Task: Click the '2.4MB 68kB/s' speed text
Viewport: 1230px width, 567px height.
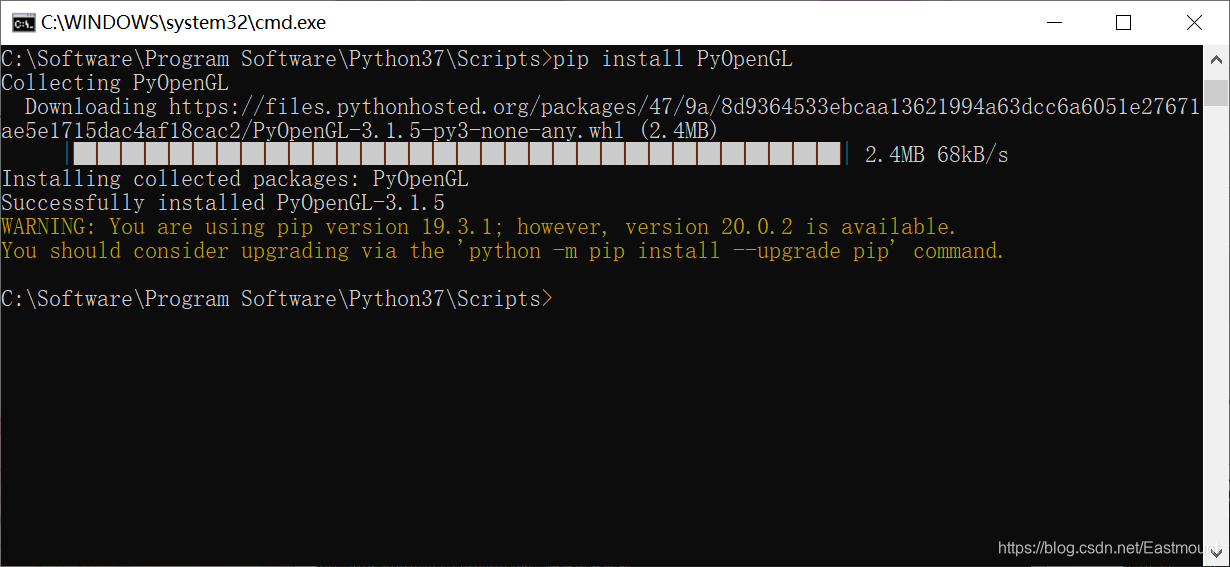Action: click(936, 155)
